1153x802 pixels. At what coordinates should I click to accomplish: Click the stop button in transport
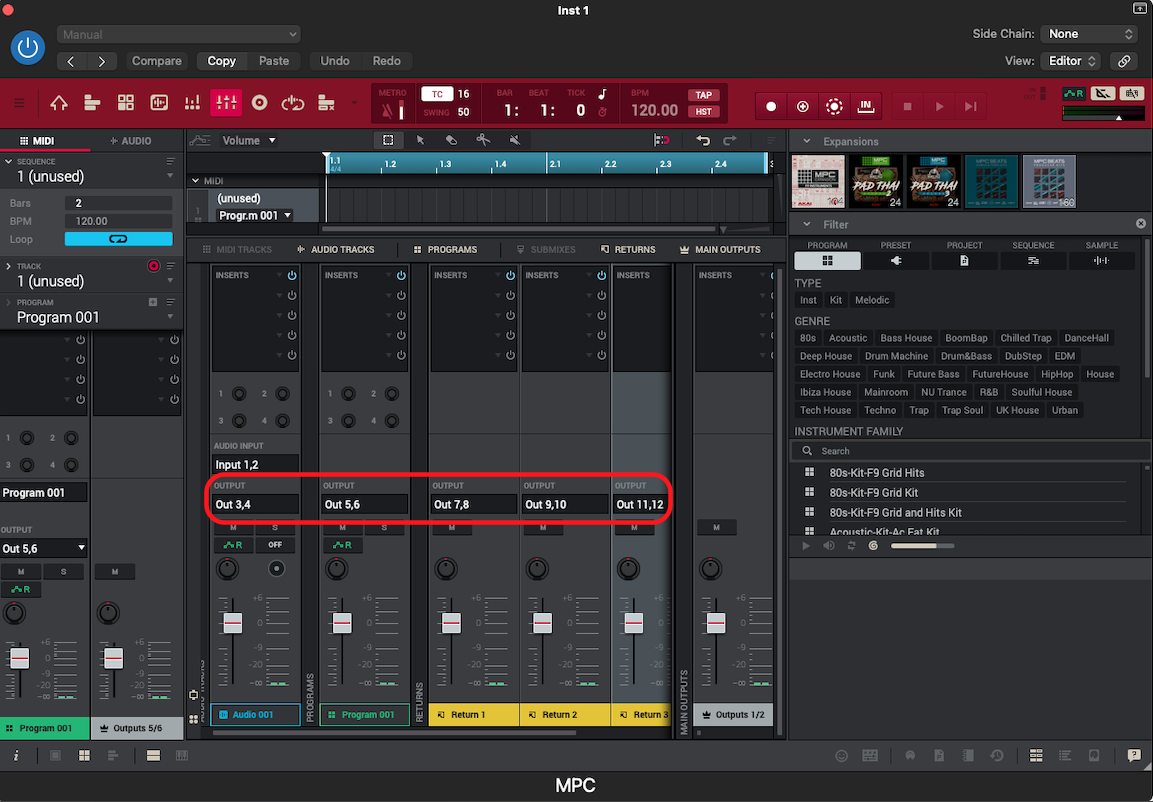click(907, 107)
